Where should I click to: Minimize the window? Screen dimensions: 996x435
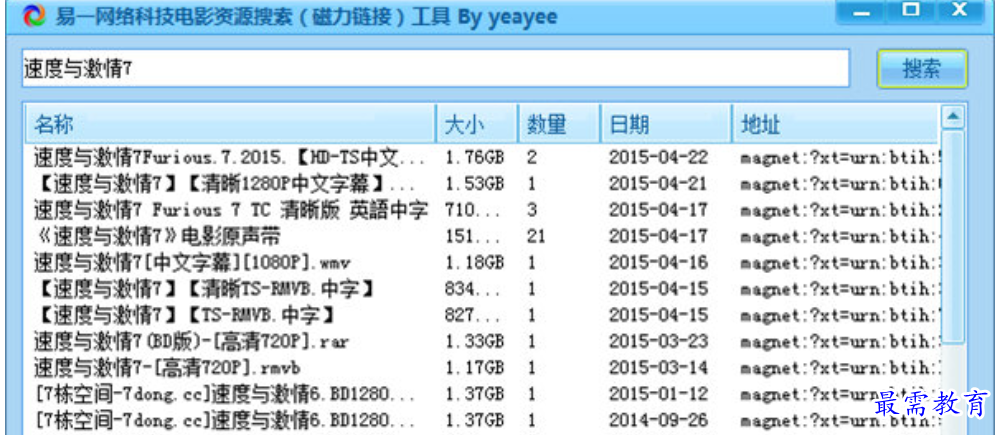click(861, 11)
